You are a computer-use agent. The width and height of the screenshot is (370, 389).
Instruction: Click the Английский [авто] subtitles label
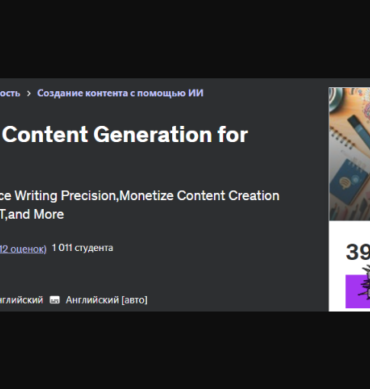(x=106, y=300)
